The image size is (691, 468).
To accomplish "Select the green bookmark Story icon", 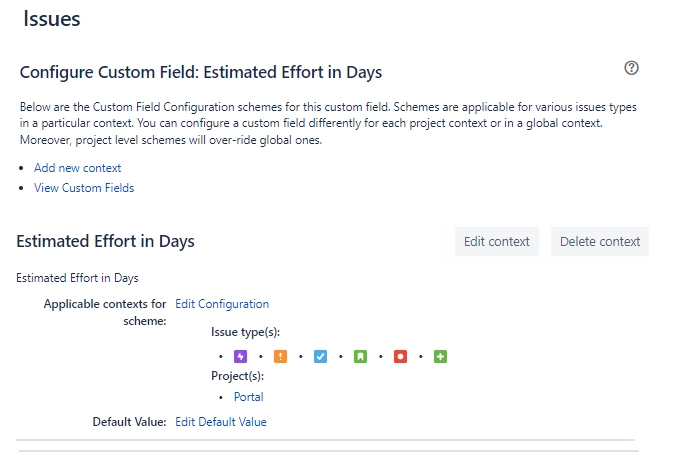I will (360, 356).
